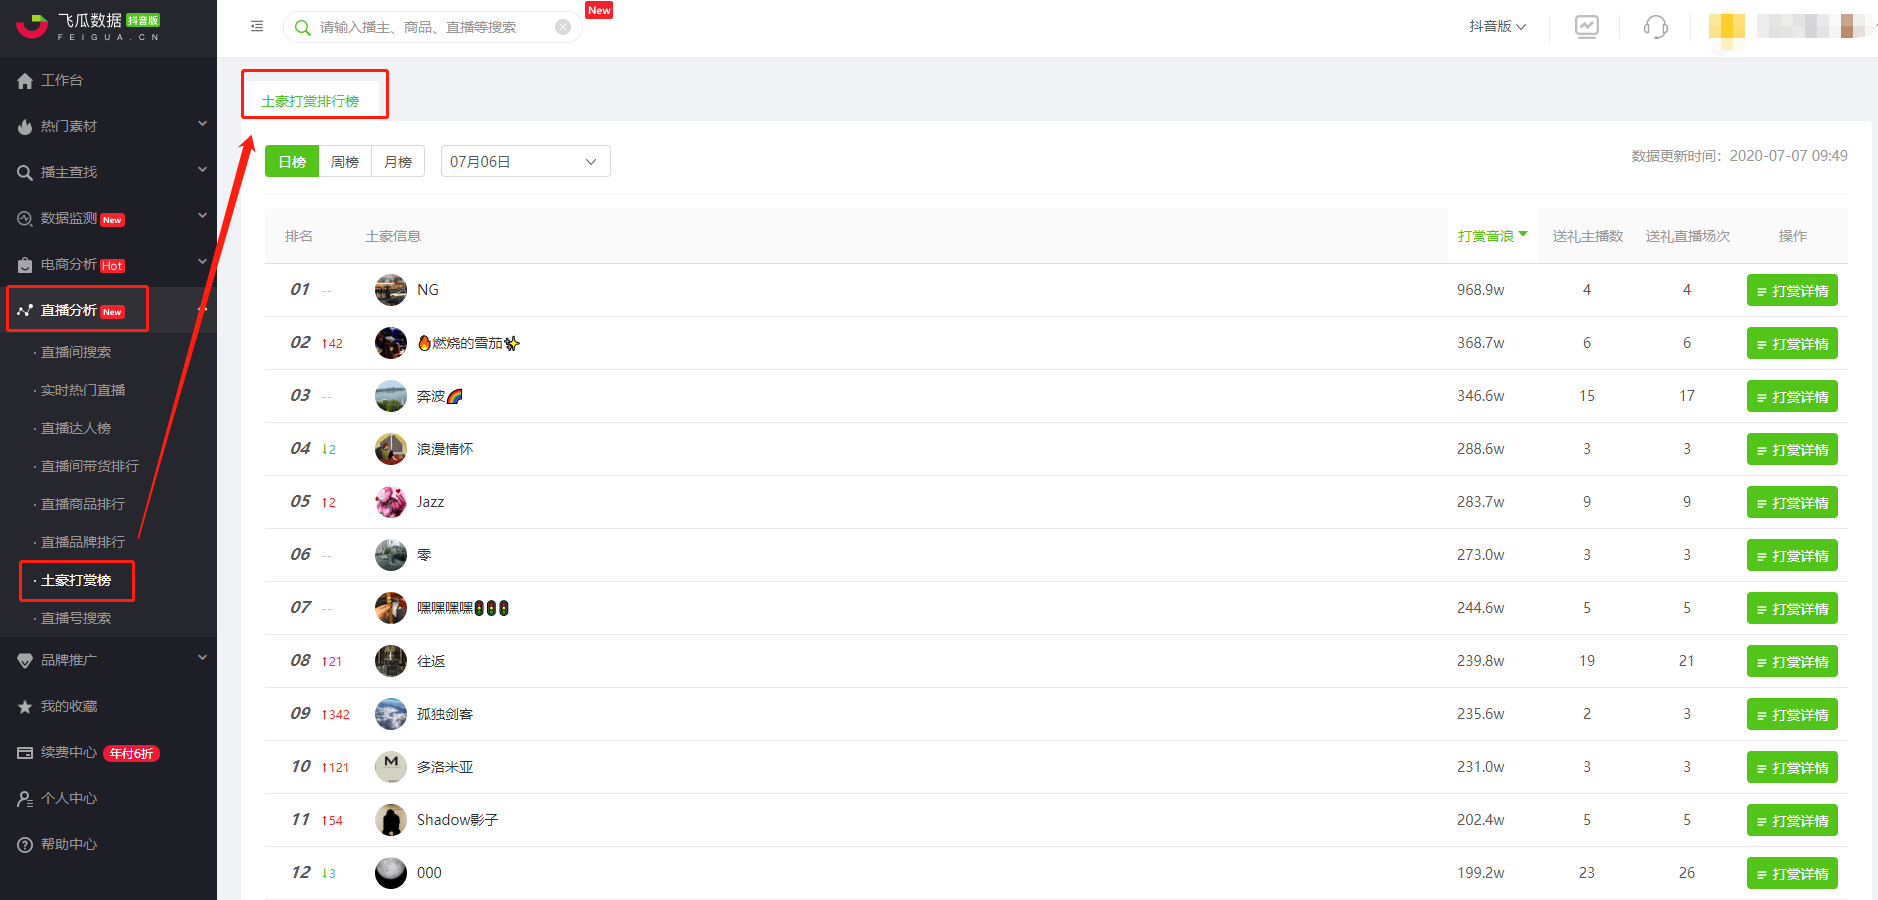Switch ranking to 月榜
This screenshot has height=900, width=1878.
click(x=398, y=162)
